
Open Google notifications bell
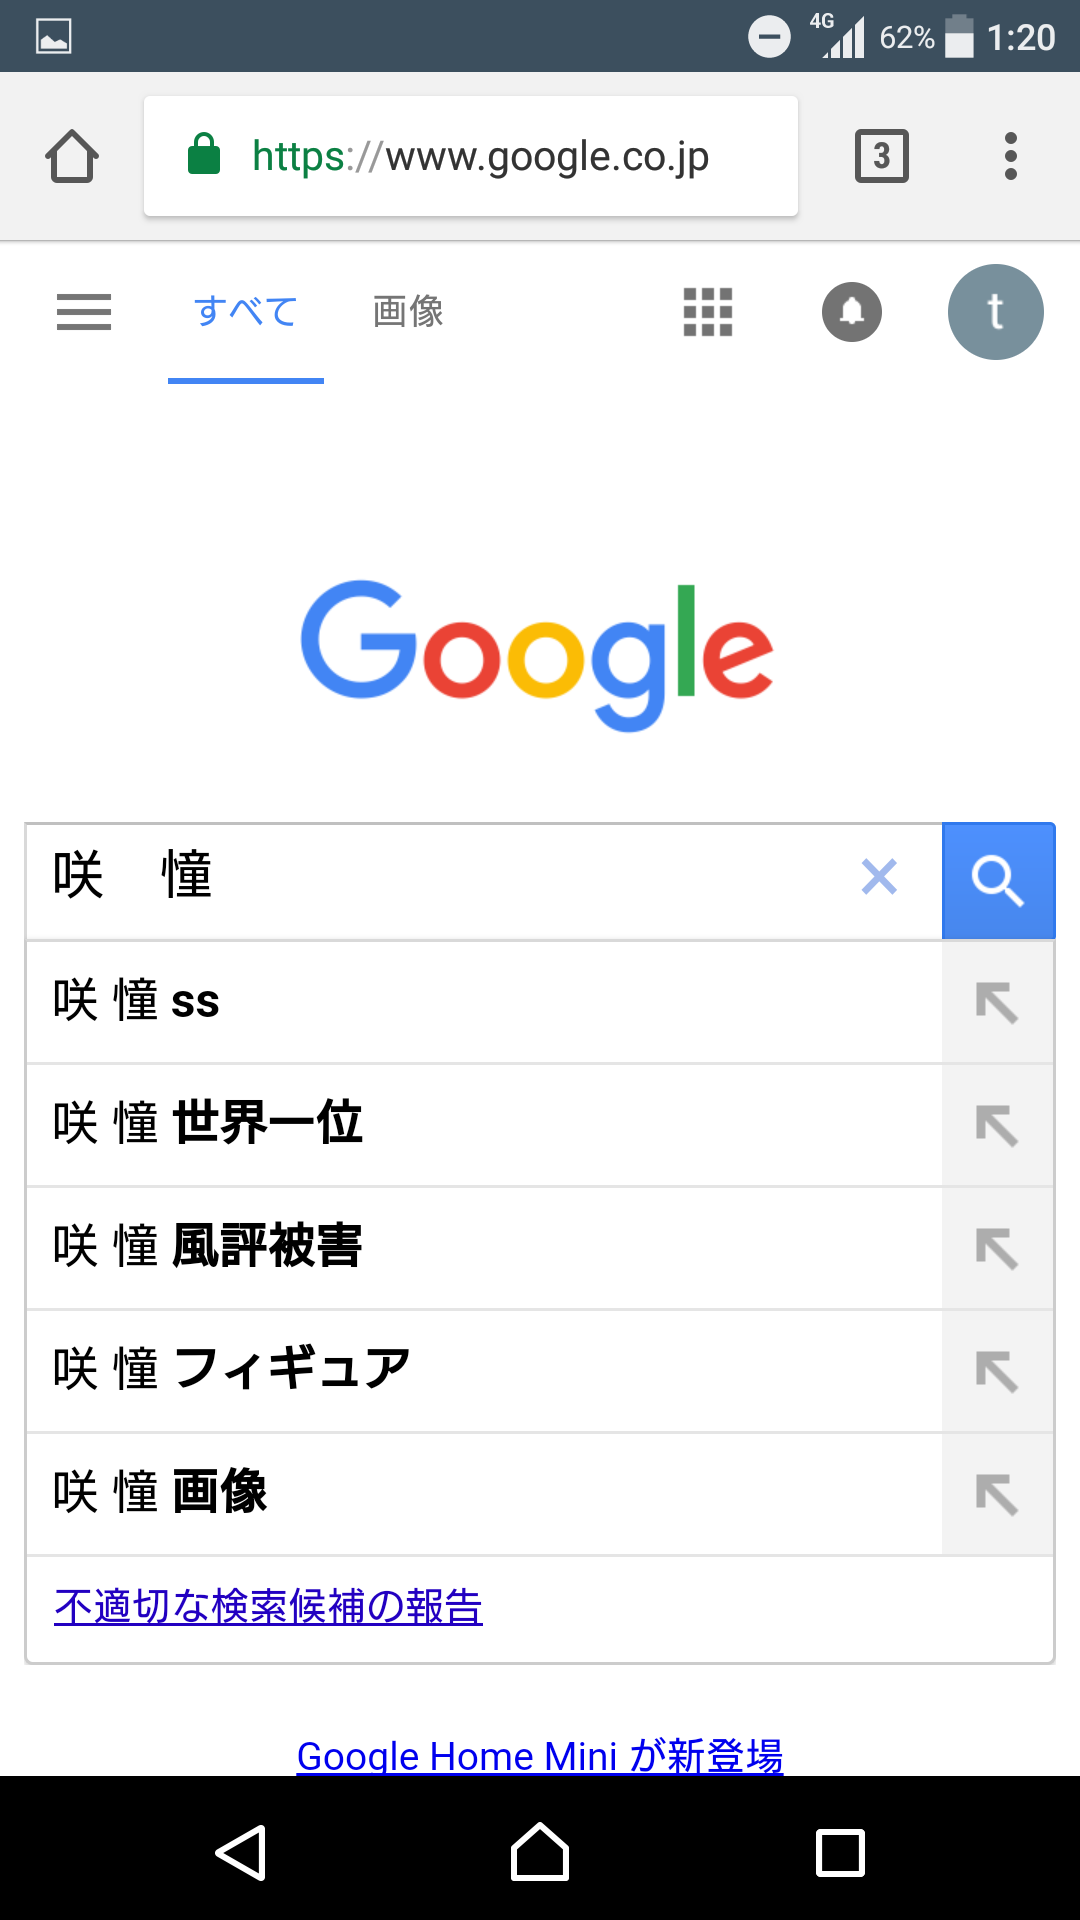click(x=851, y=312)
